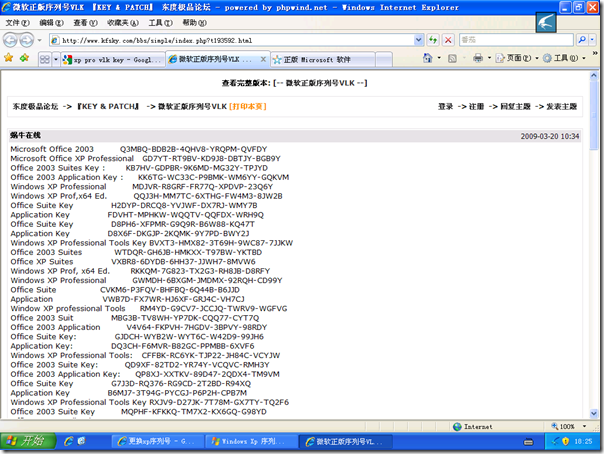The width and height of the screenshot is (604, 454).
Task: Click the taskbar clock
Action: click(583, 441)
